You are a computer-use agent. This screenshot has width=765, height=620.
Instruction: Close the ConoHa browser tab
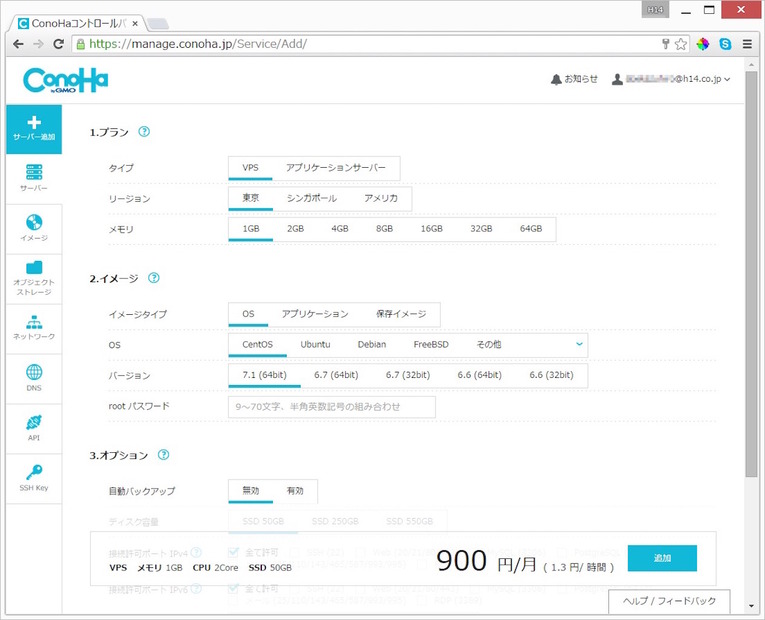[135, 23]
